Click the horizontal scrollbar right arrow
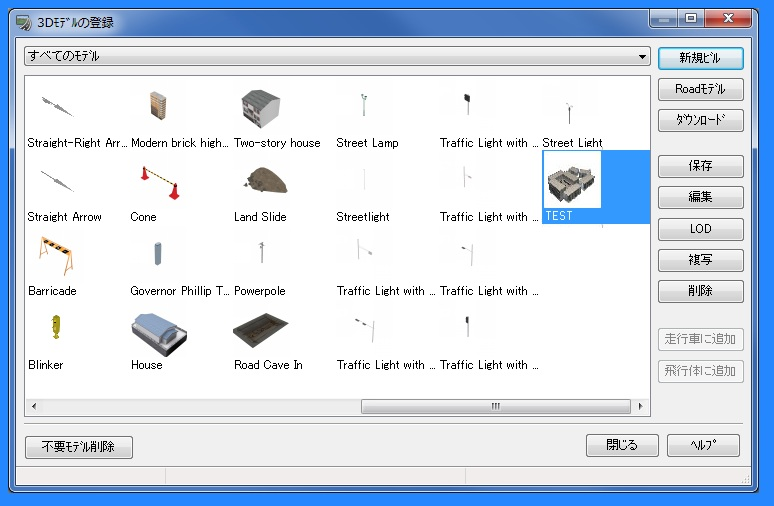Screen dimensions: 774x506 click(640, 406)
